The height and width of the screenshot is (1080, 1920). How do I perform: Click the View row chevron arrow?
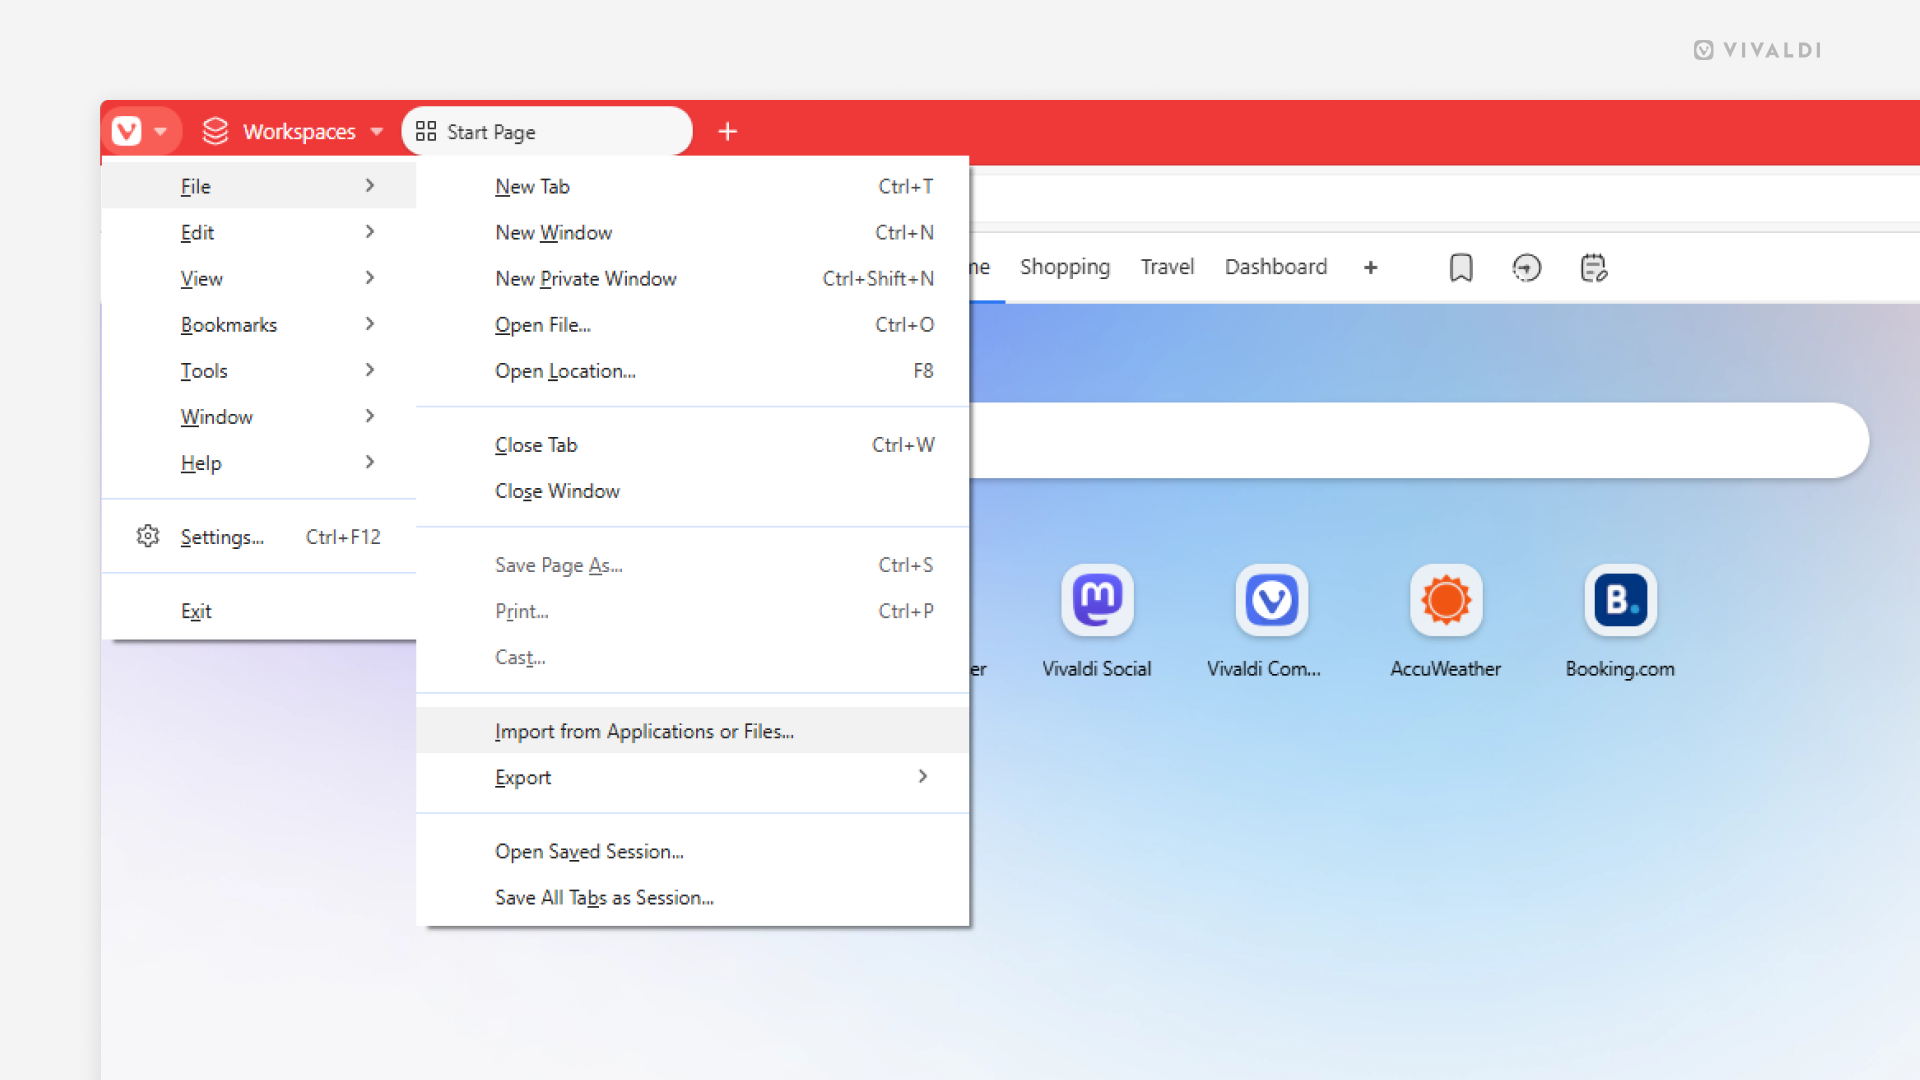(x=370, y=277)
